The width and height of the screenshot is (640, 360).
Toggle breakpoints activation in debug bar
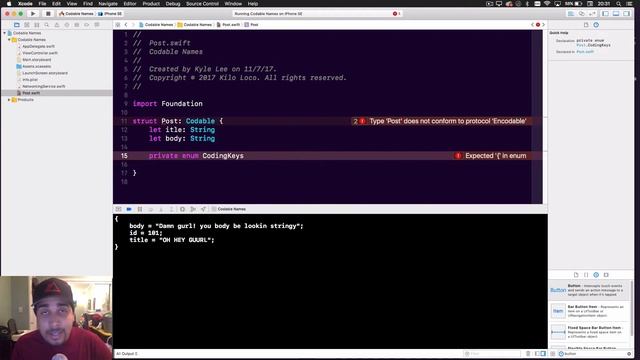tap(129, 209)
